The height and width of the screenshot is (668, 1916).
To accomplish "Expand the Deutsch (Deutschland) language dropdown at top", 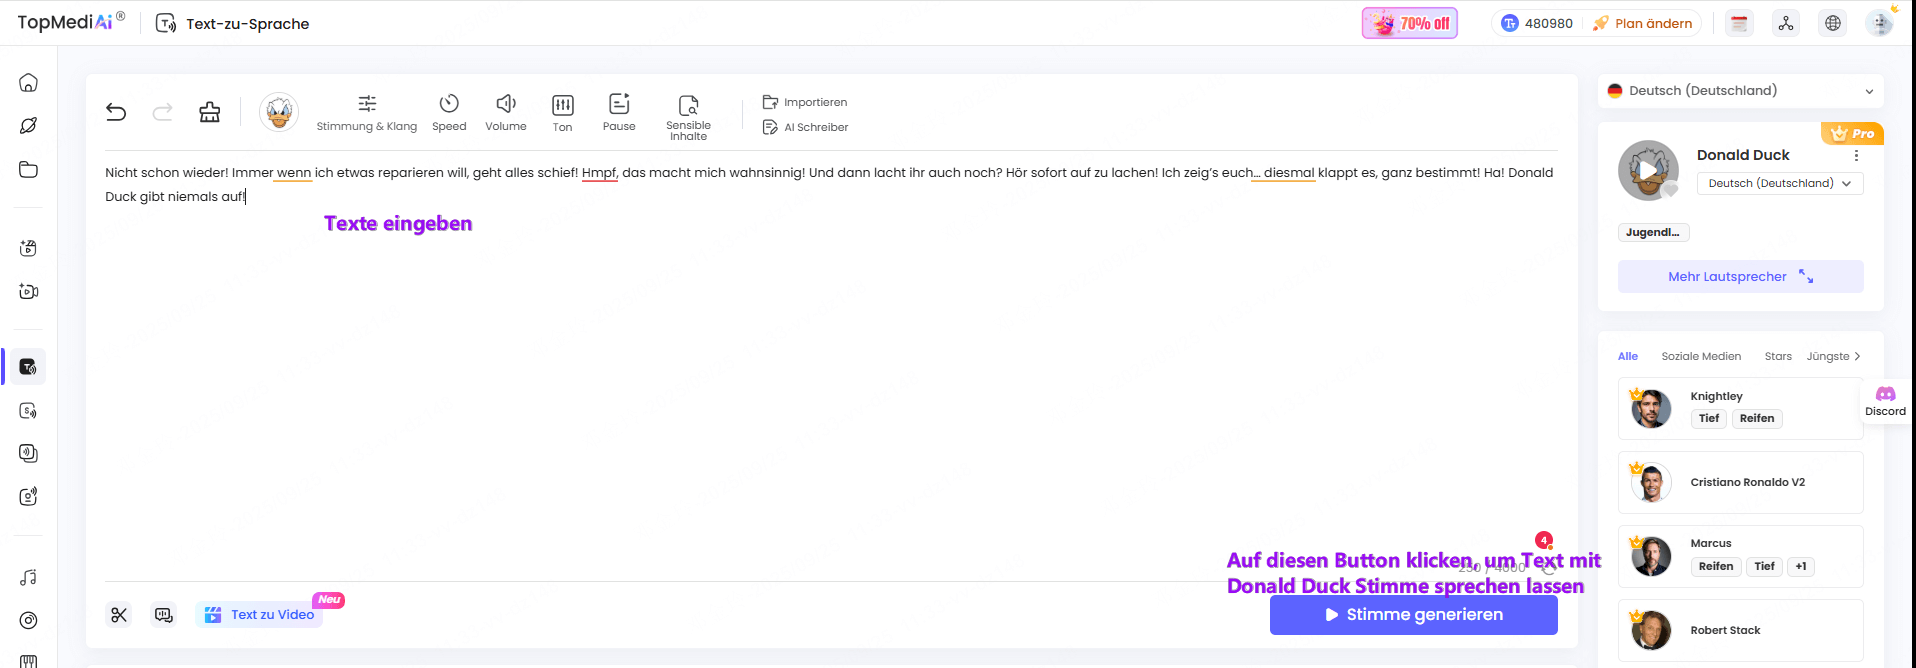I will (x=1741, y=91).
